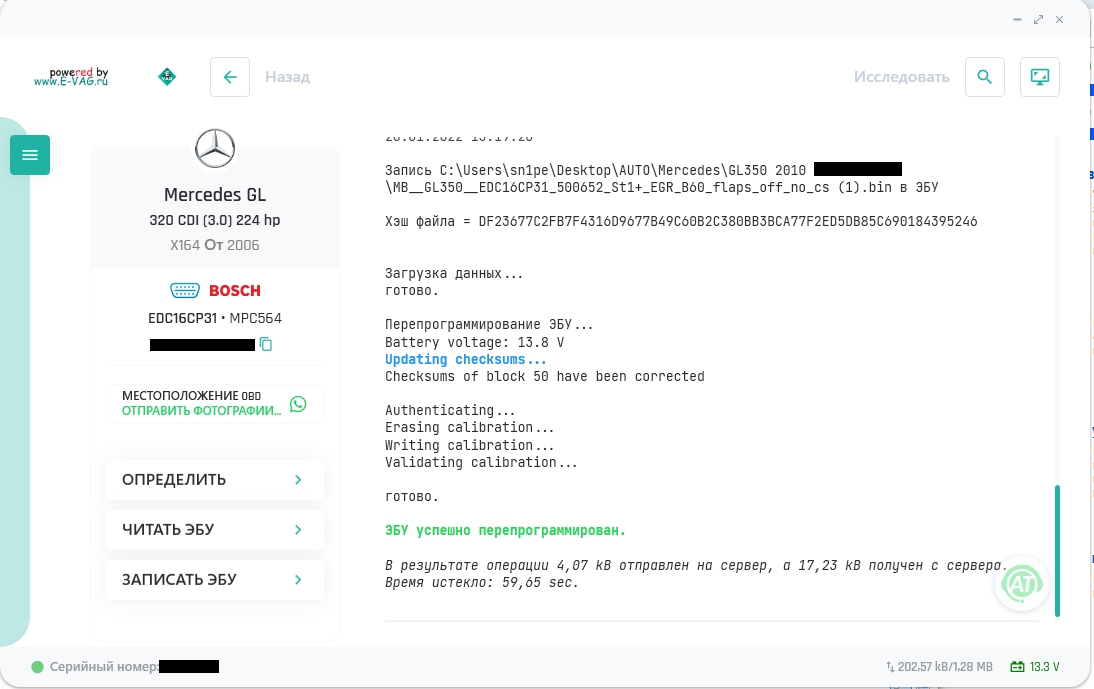1094x689 pixels.
Task: Click ЭБУ успешно перепрограммирован message
Action: [x=505, y=531]
